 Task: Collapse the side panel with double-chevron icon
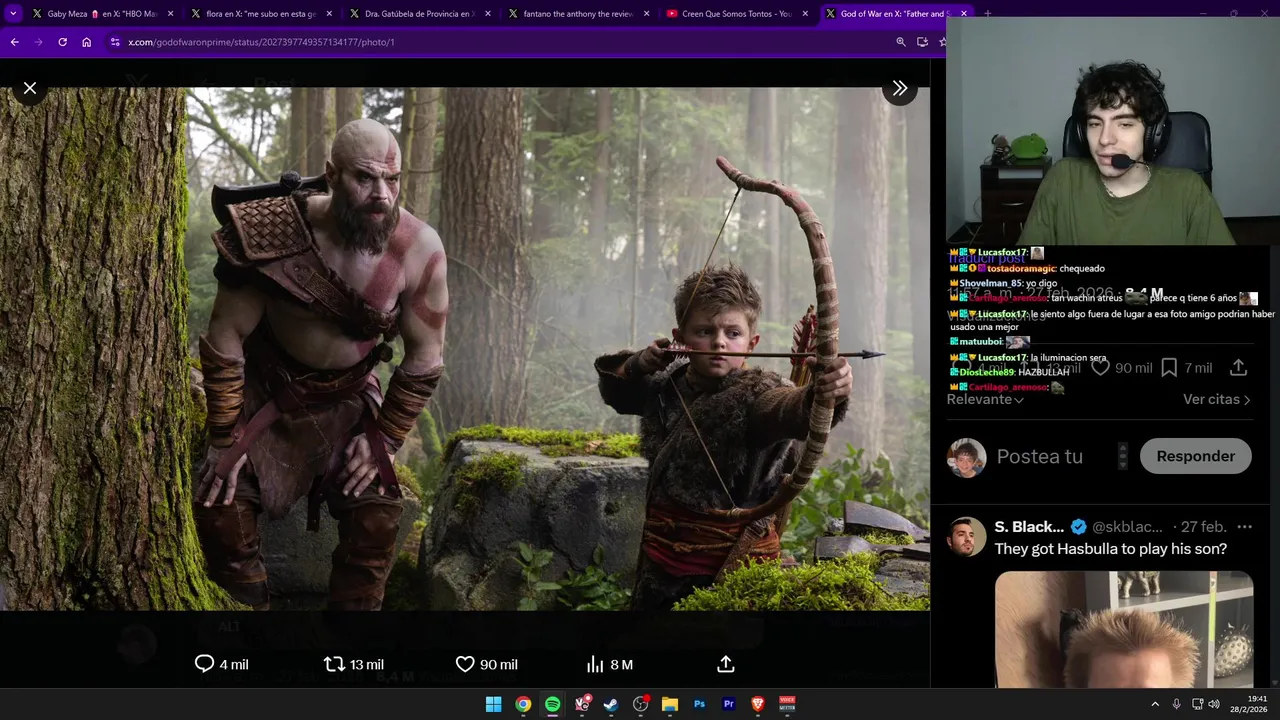click(x=900, y=88)
